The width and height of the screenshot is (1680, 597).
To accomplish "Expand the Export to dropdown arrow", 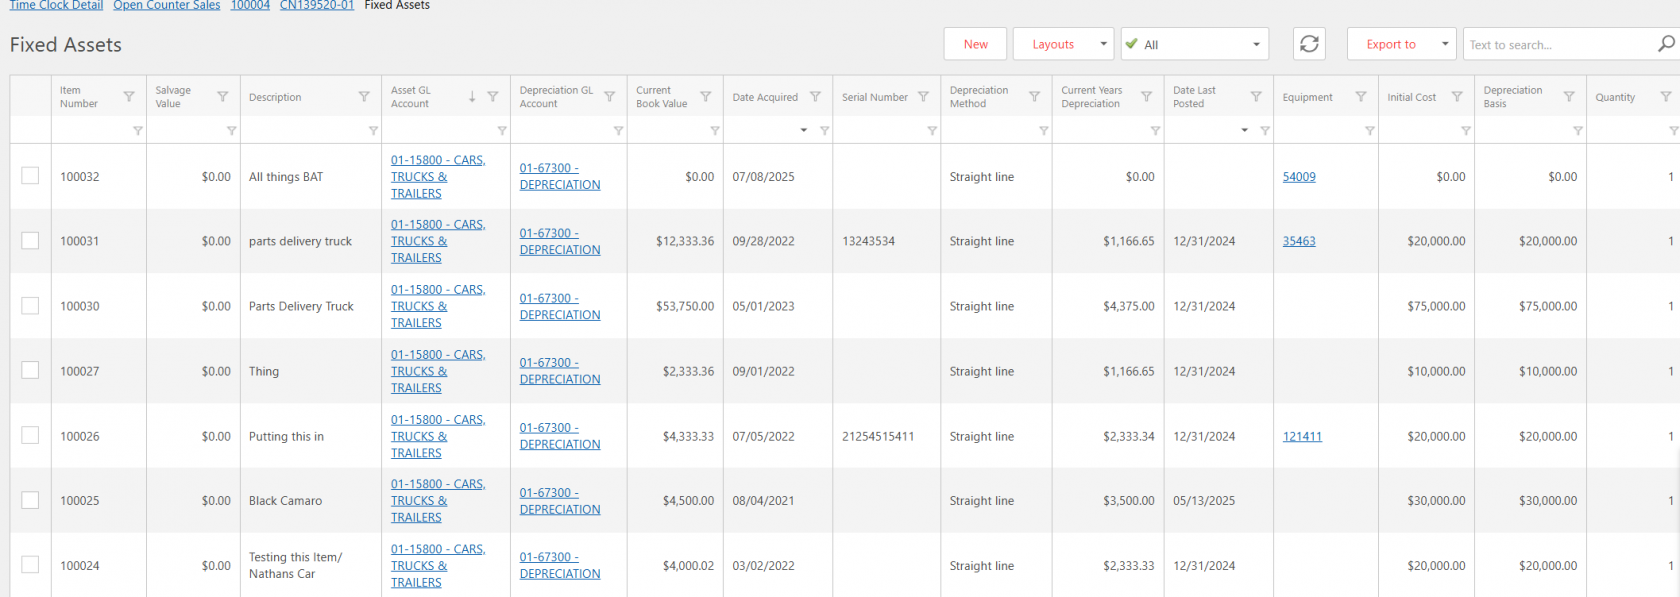I will [x=1445, y=44].
